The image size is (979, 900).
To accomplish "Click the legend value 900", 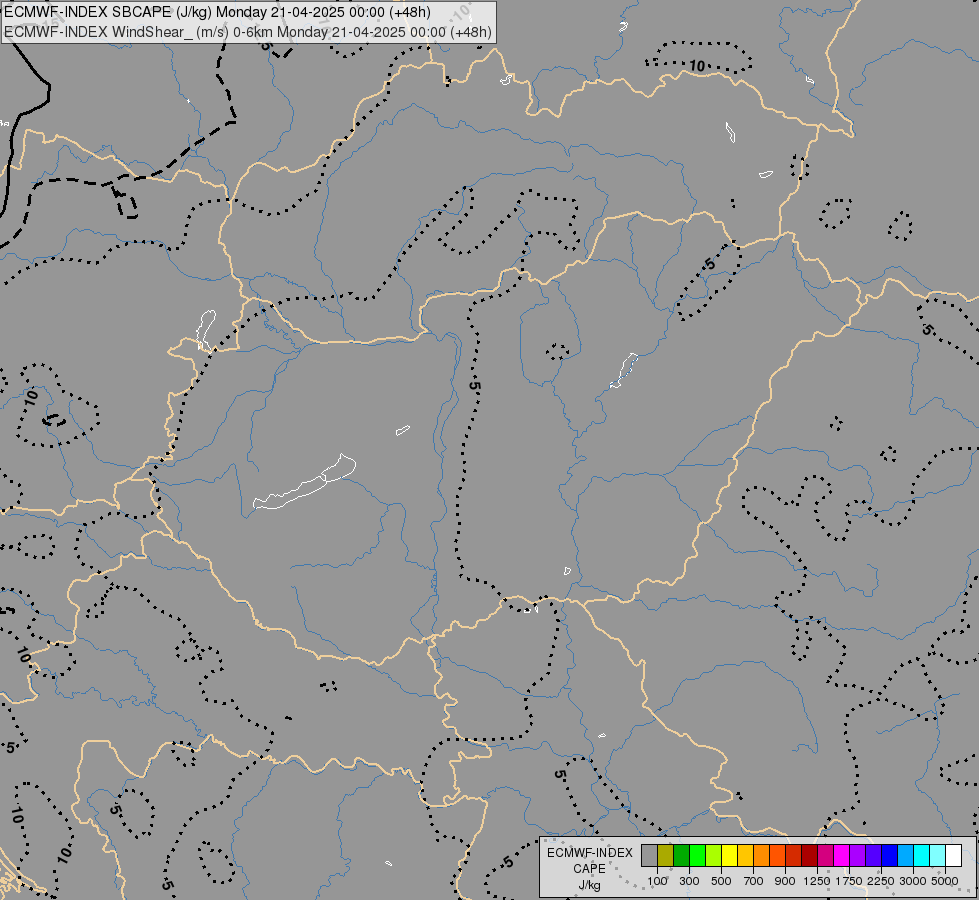I will click(x=785, y=881).
